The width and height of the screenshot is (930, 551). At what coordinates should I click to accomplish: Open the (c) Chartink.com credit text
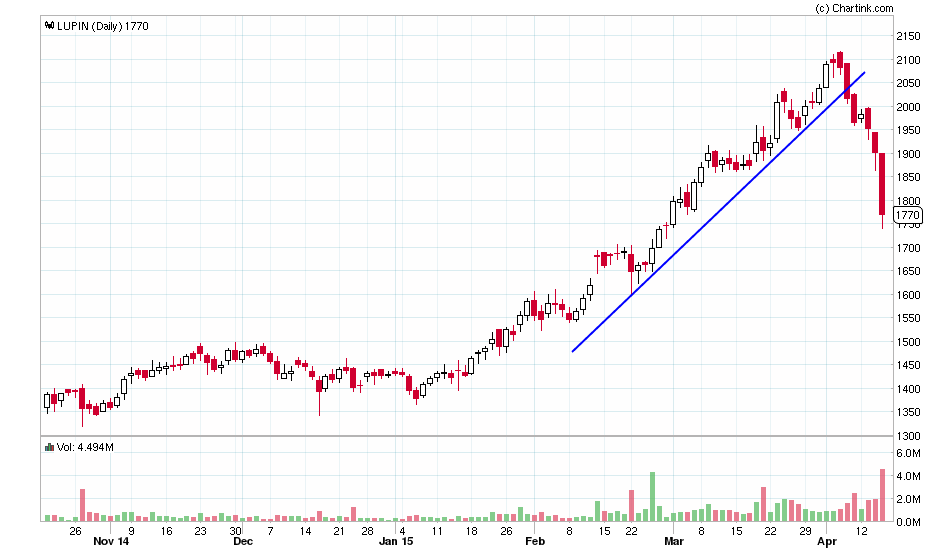pyautogui.click(x=854, y=8)
